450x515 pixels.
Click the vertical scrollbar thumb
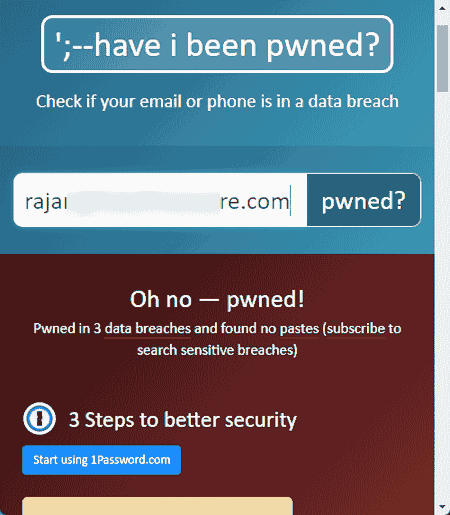443,58
